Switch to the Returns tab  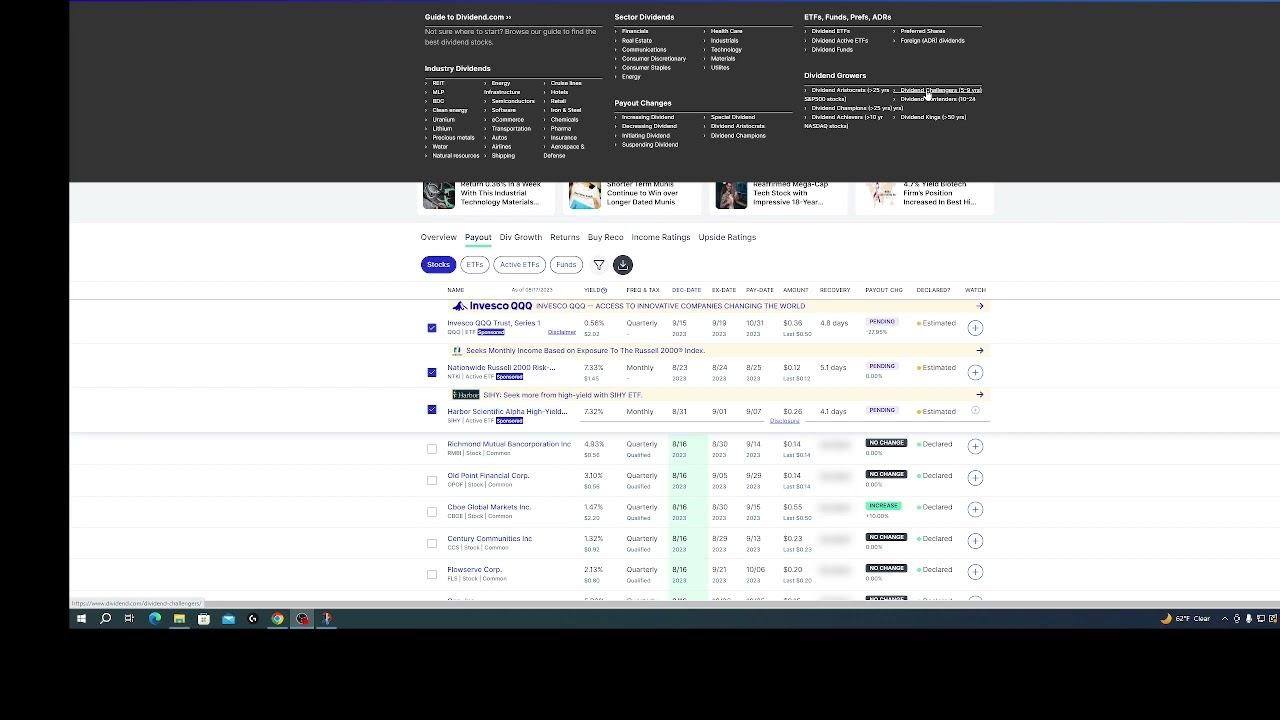tap(564, 237)
